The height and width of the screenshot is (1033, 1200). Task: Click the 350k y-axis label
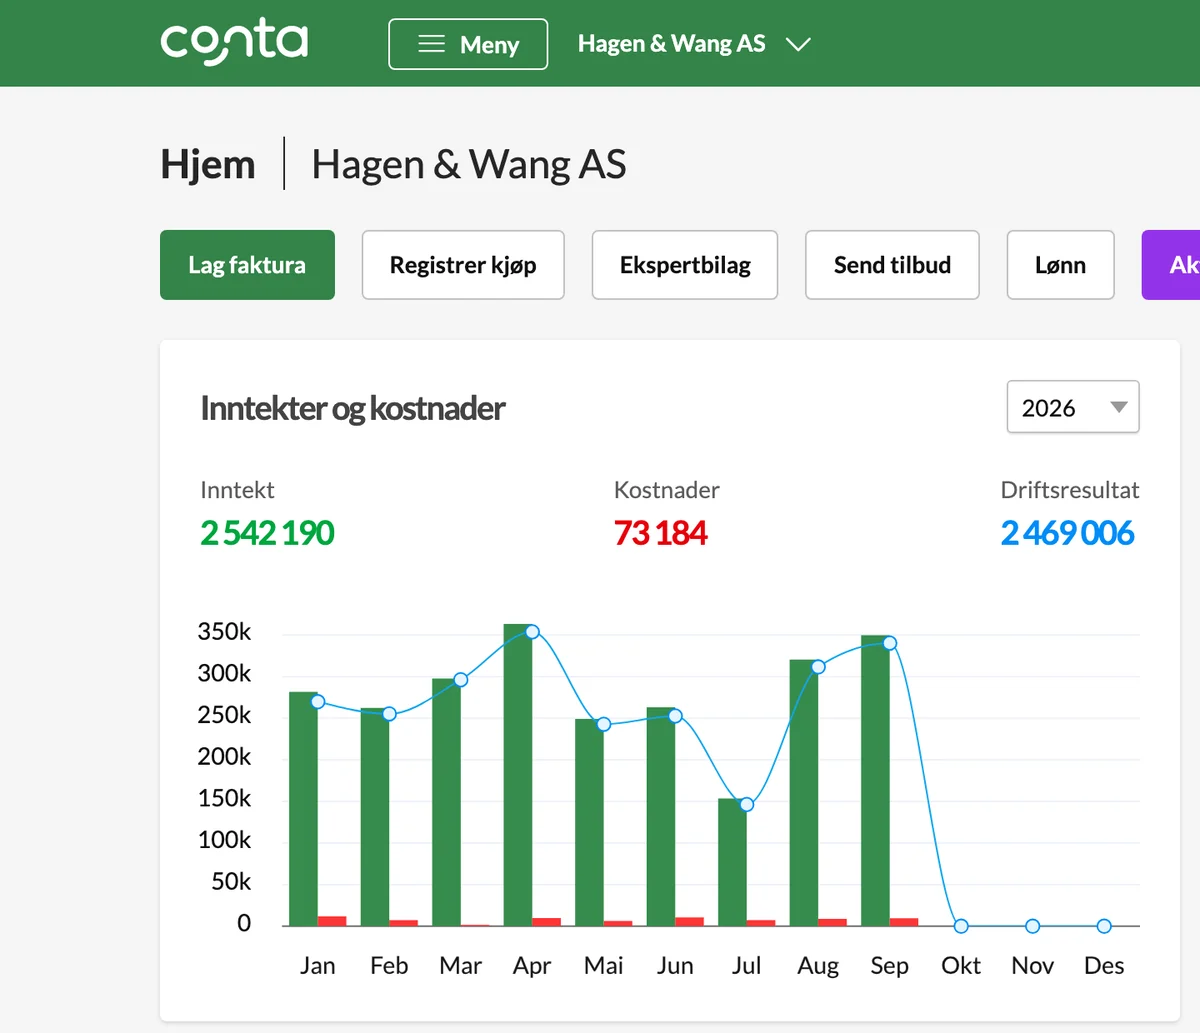[x=224, y=632]
